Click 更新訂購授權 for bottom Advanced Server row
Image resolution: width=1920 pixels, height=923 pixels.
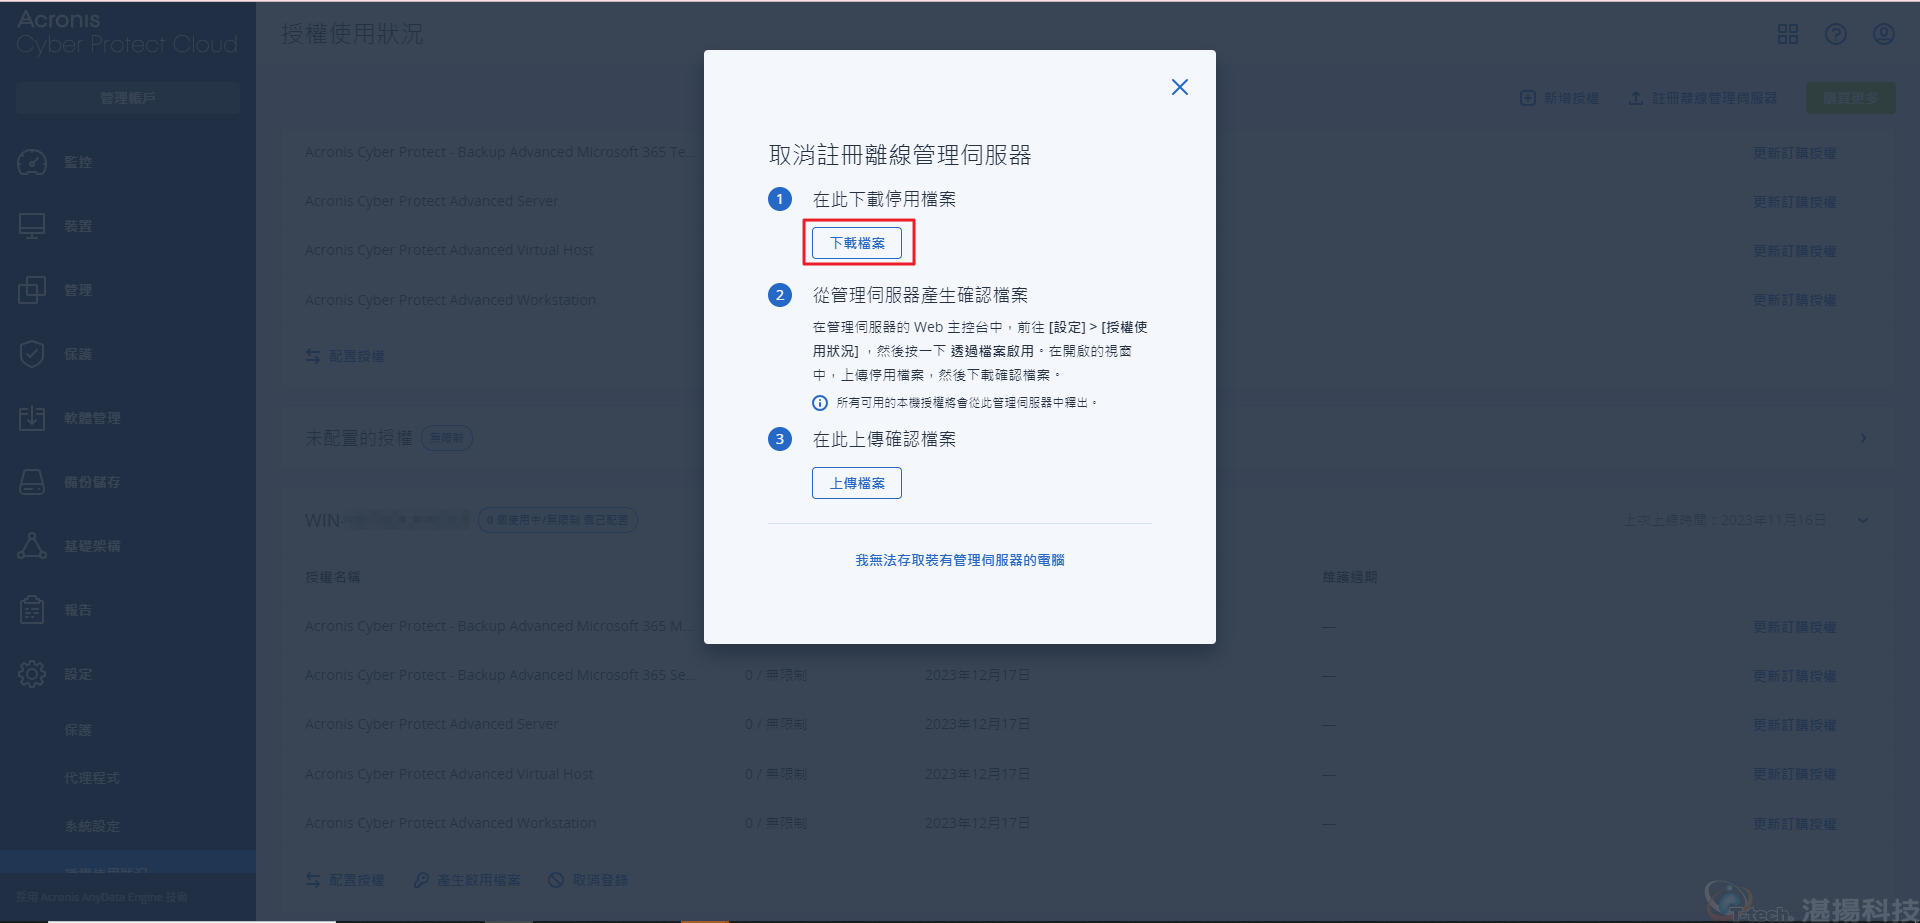[x=1795, y=725]
